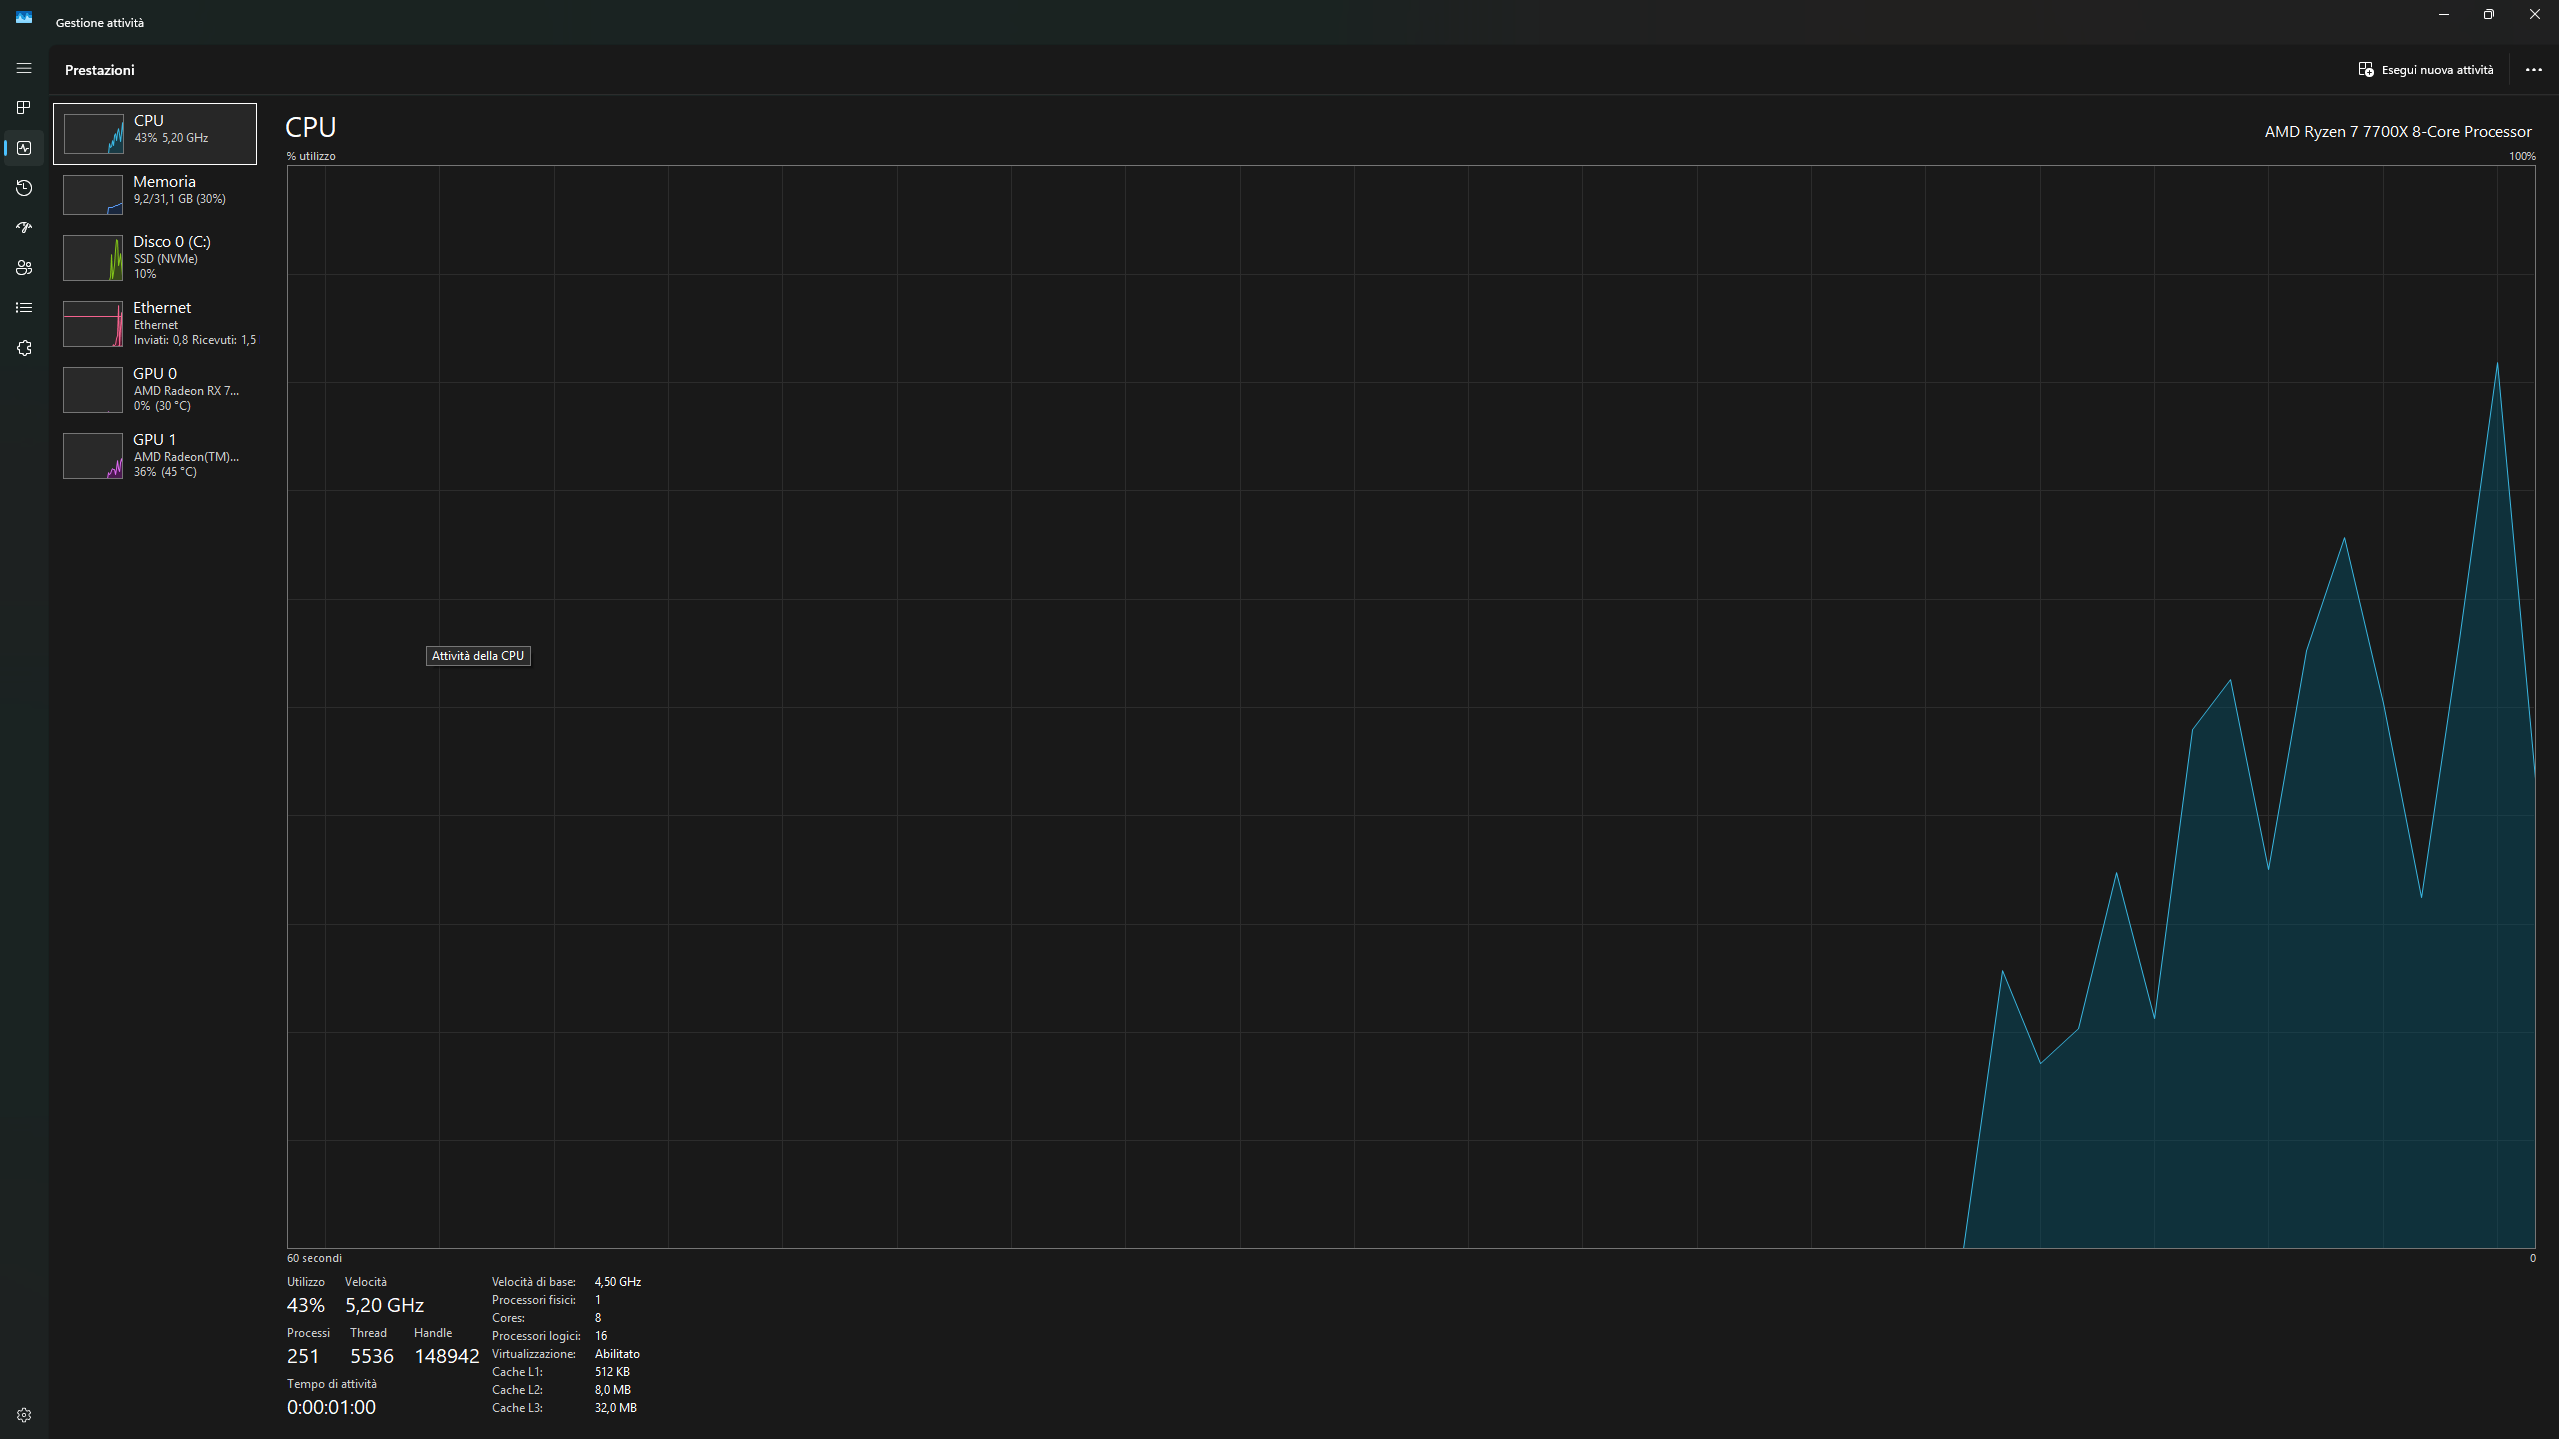The width and height of the screenshot is (2559, 1439).
Task: Restore down the Task Manager window
Action: [2489, 15]
